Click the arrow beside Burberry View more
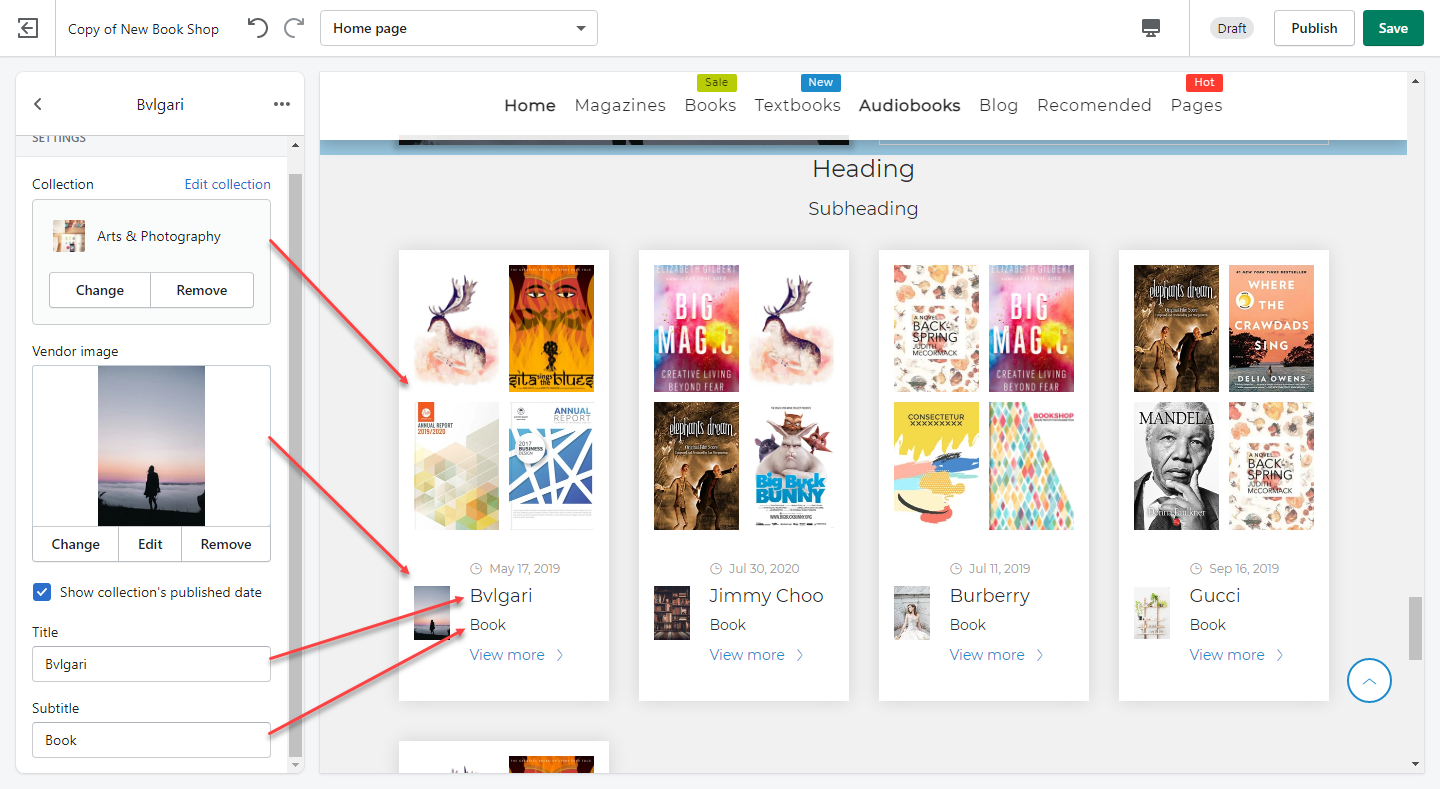Viewport: 1440px width, 789px height. [1040, 655]
